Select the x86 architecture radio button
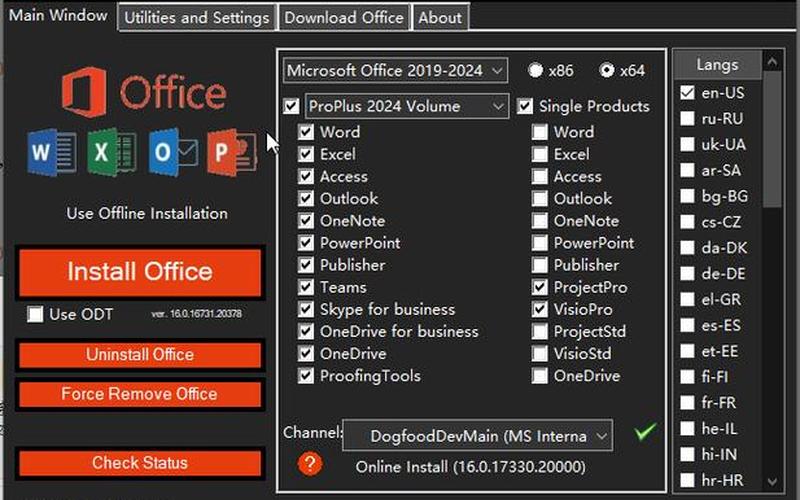The width and height of the screenshot is (800, 500). (x=535, y=70)
